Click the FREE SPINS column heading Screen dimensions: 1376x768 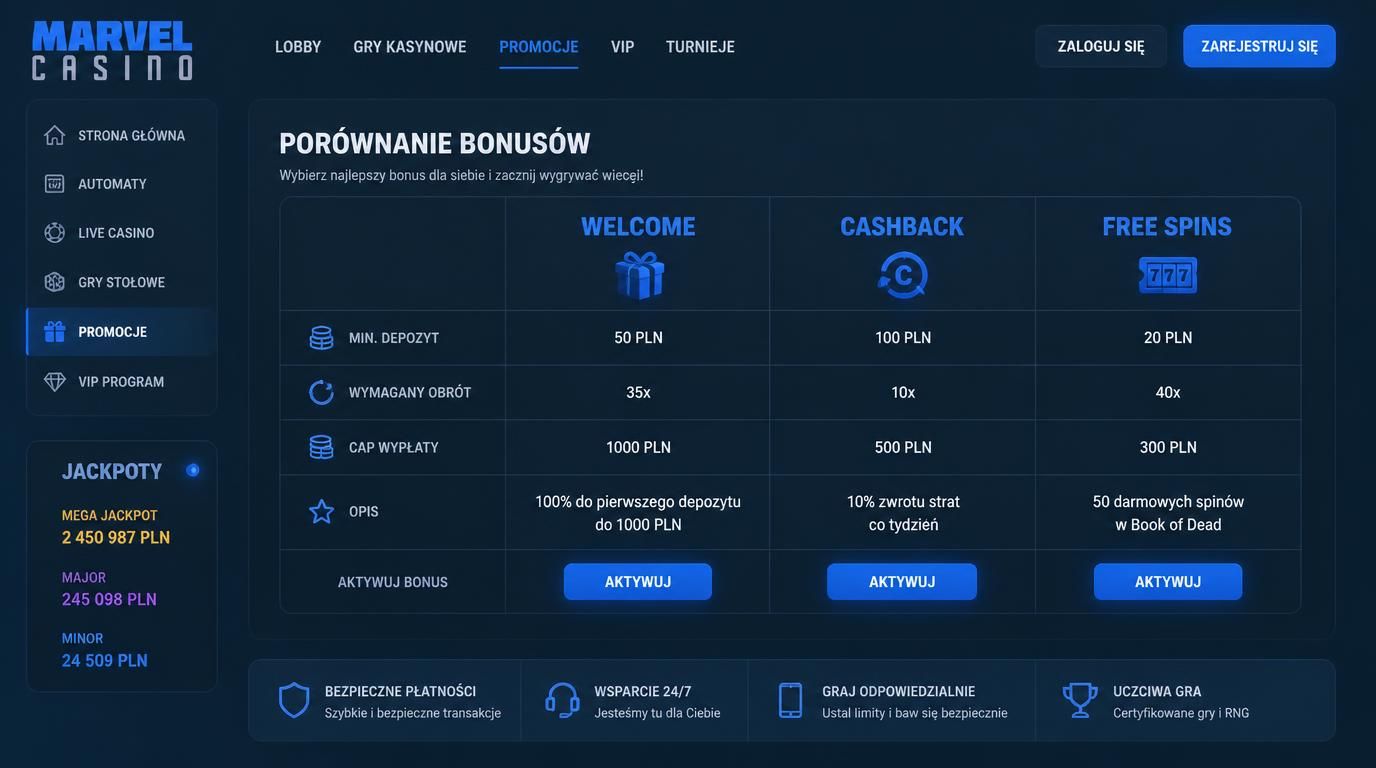coord(1167,227)
